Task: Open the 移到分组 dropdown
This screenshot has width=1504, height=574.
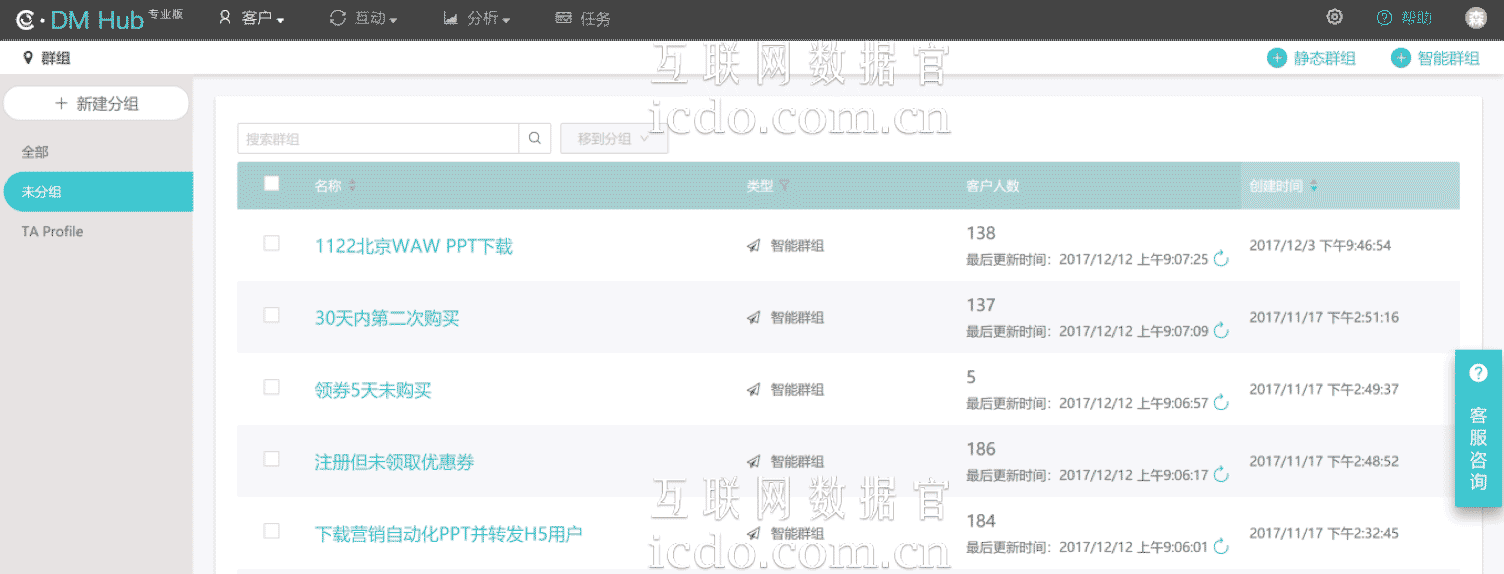Action: point(613,139)
